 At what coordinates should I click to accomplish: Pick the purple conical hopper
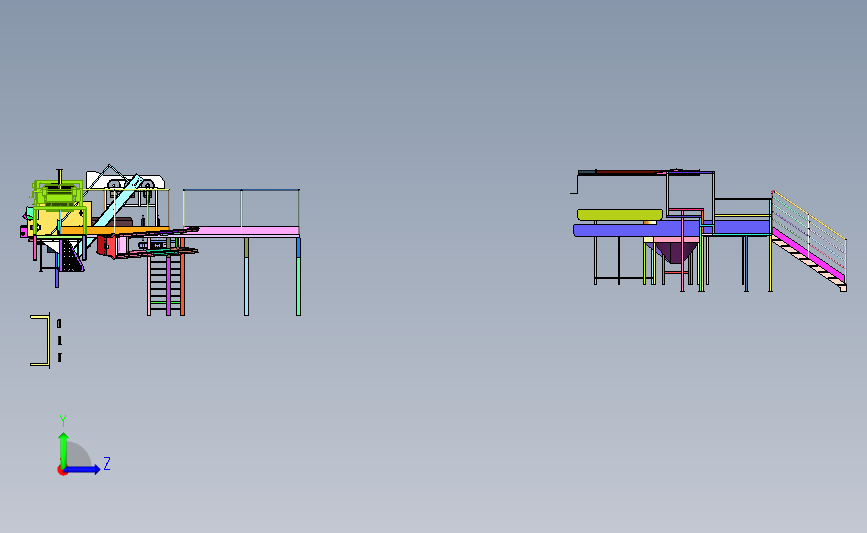click(675, 252)
